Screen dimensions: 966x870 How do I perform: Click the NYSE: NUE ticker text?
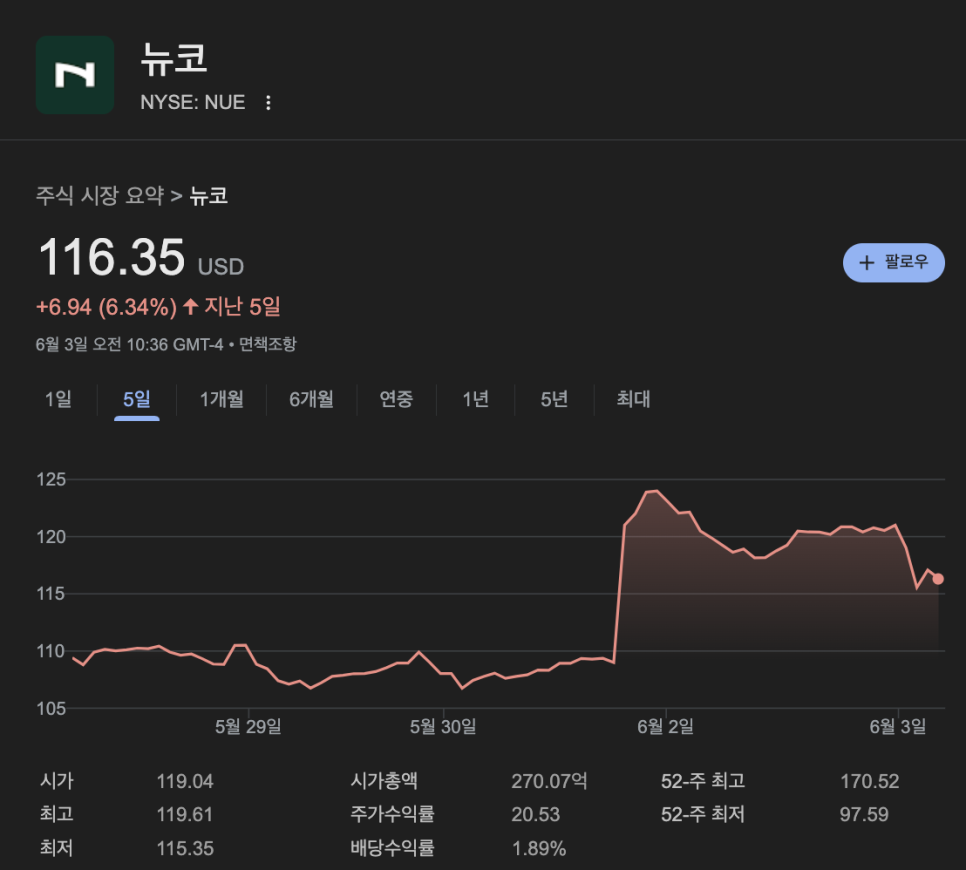193,102
